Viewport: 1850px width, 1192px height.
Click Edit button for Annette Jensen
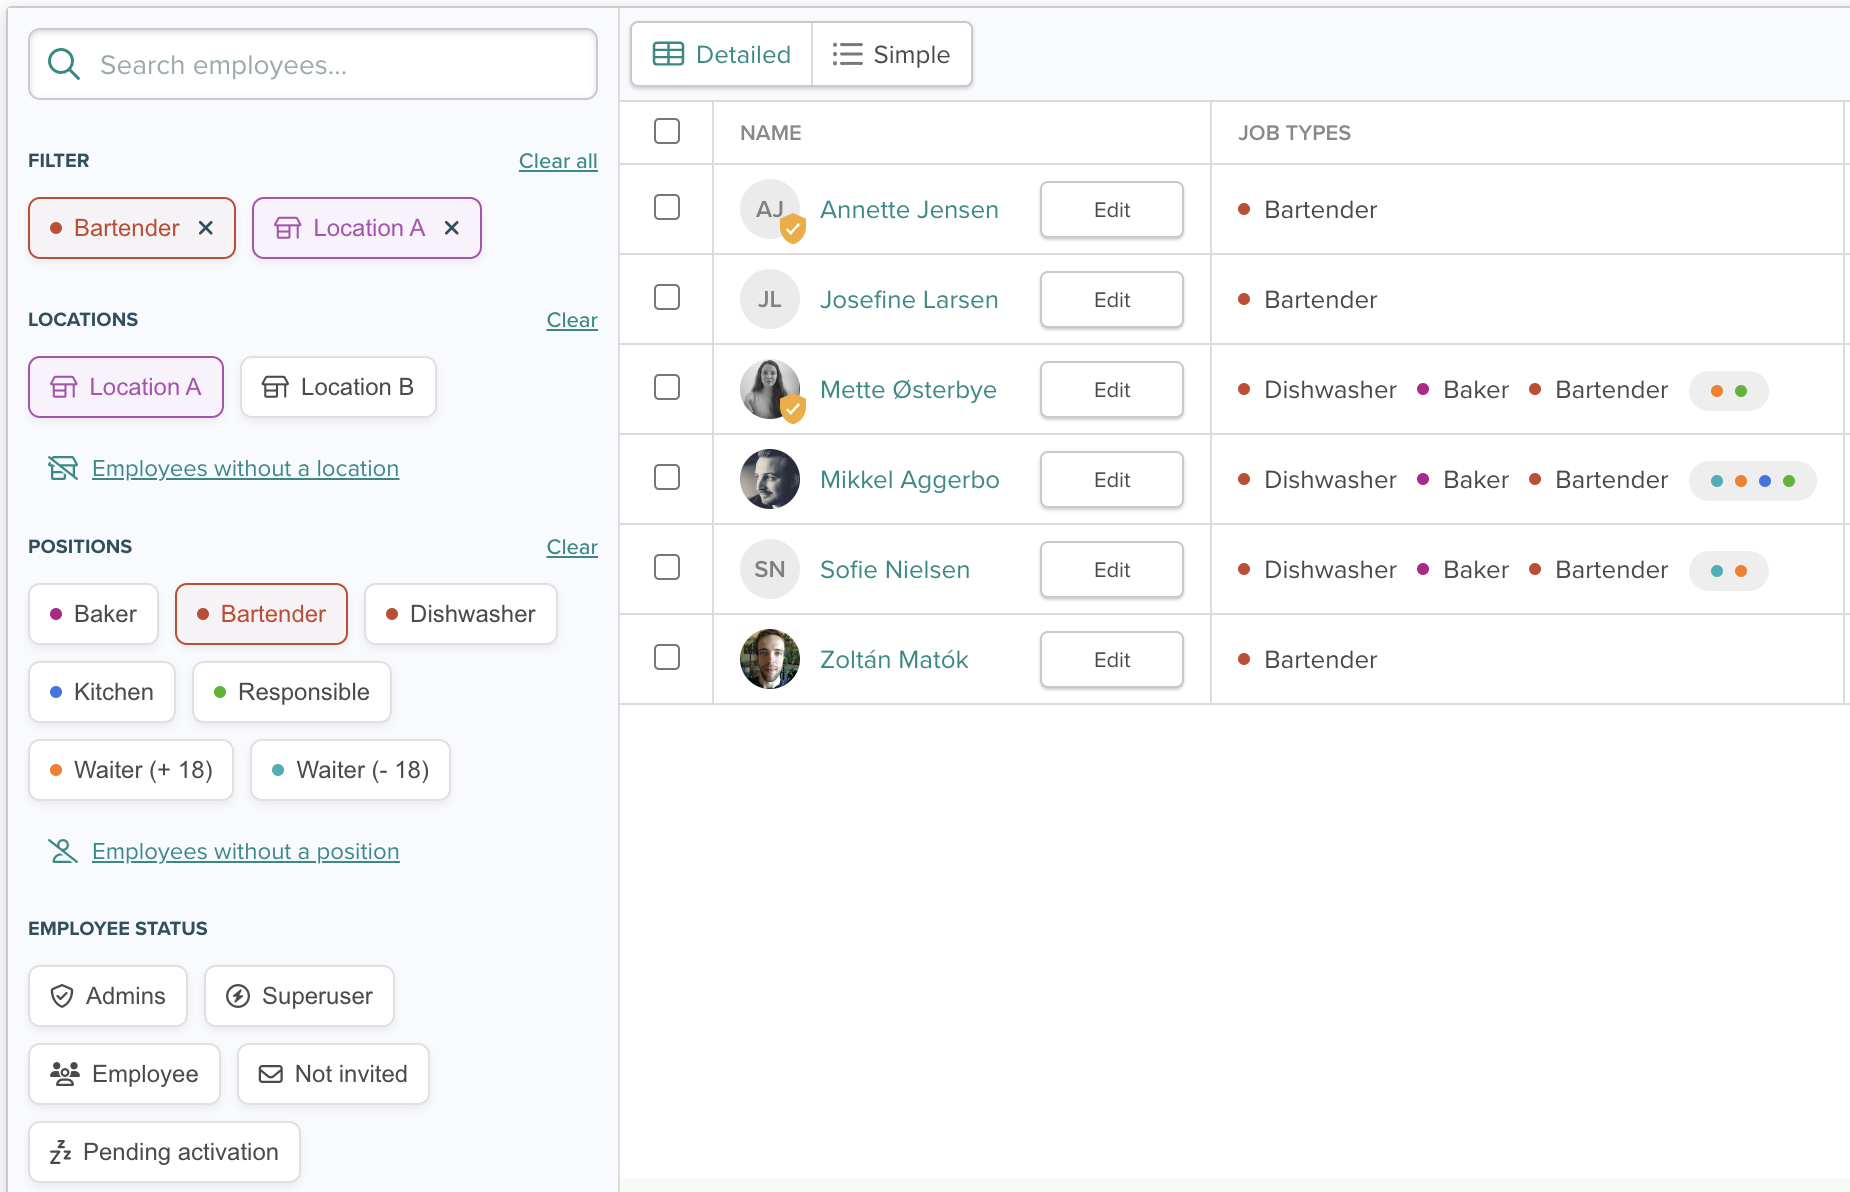coord(1111,210)
